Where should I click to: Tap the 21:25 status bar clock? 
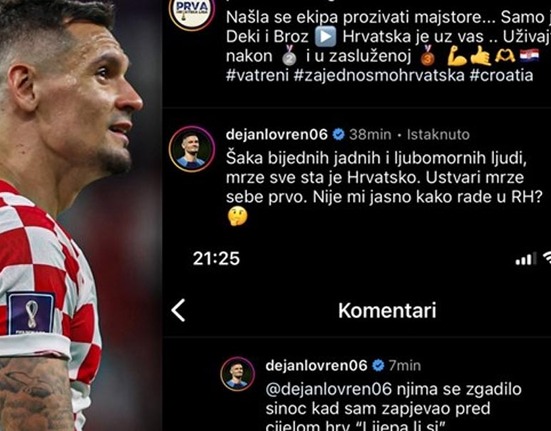pos(216,259)
